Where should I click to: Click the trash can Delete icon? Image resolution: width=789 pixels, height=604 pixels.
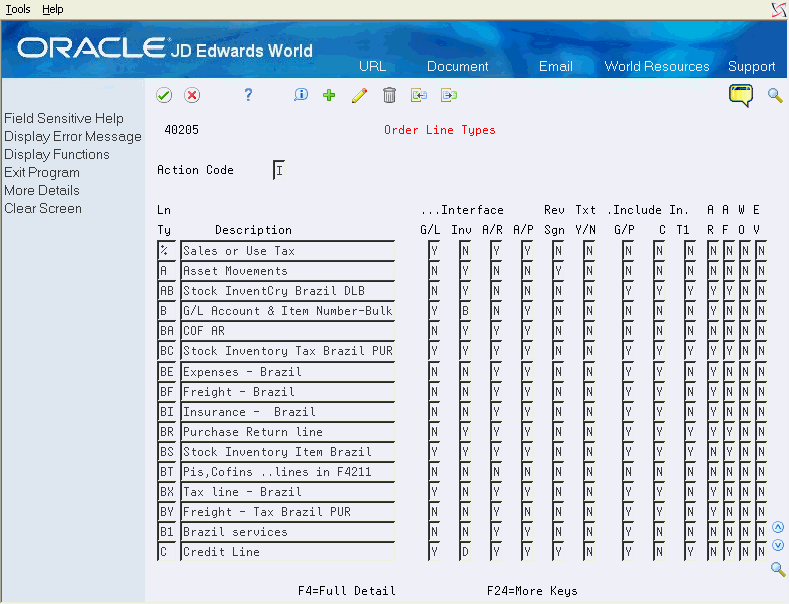point(389,95)
